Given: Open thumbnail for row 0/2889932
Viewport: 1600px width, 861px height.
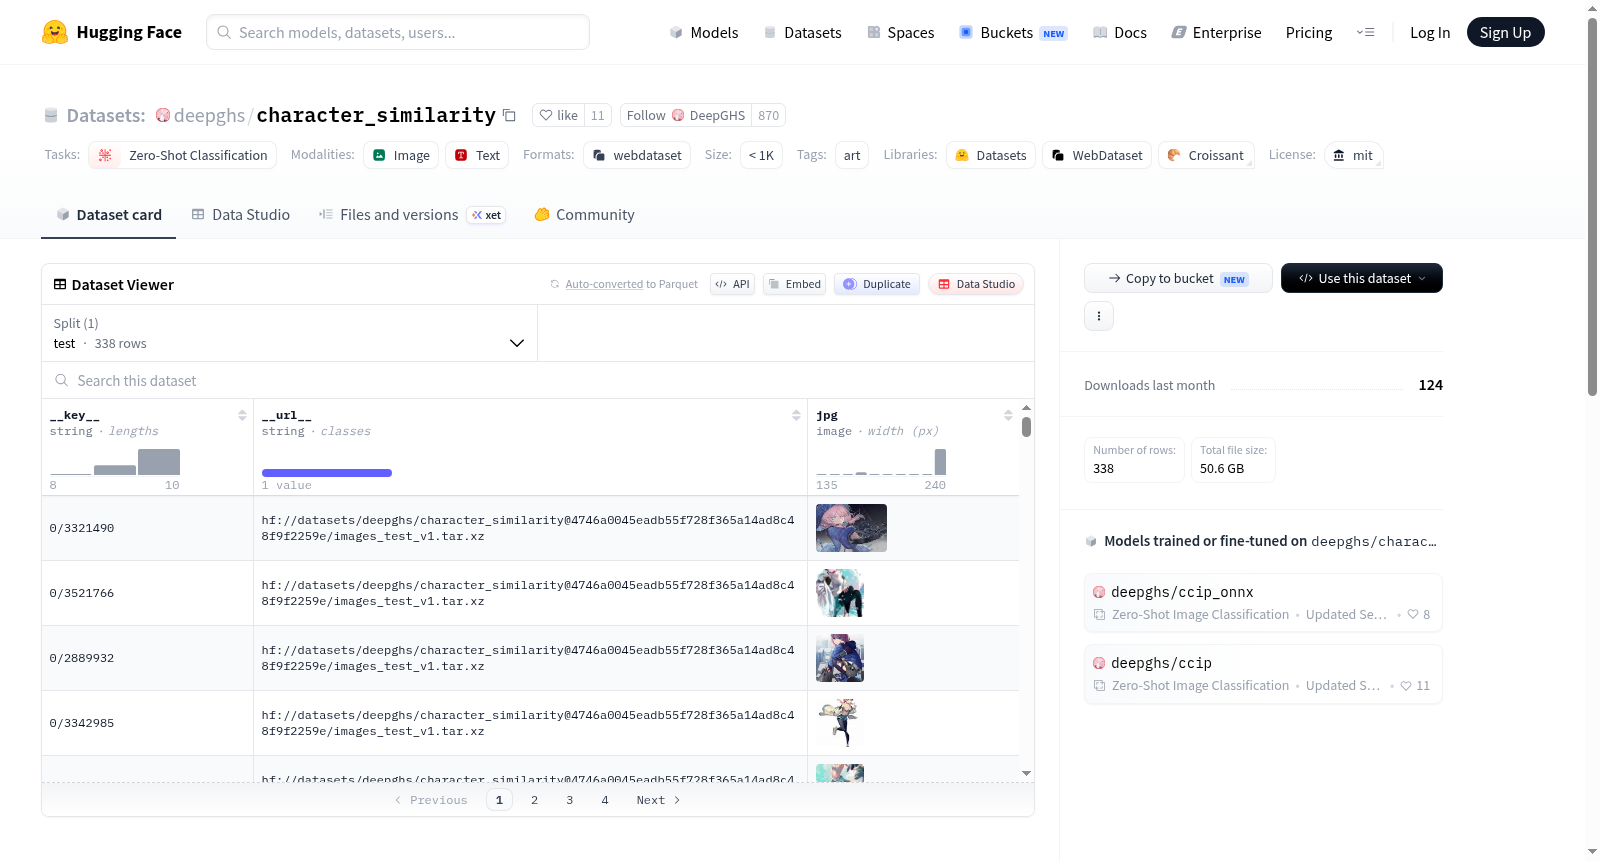Looking at the screenshot, I should coord(840,658).
